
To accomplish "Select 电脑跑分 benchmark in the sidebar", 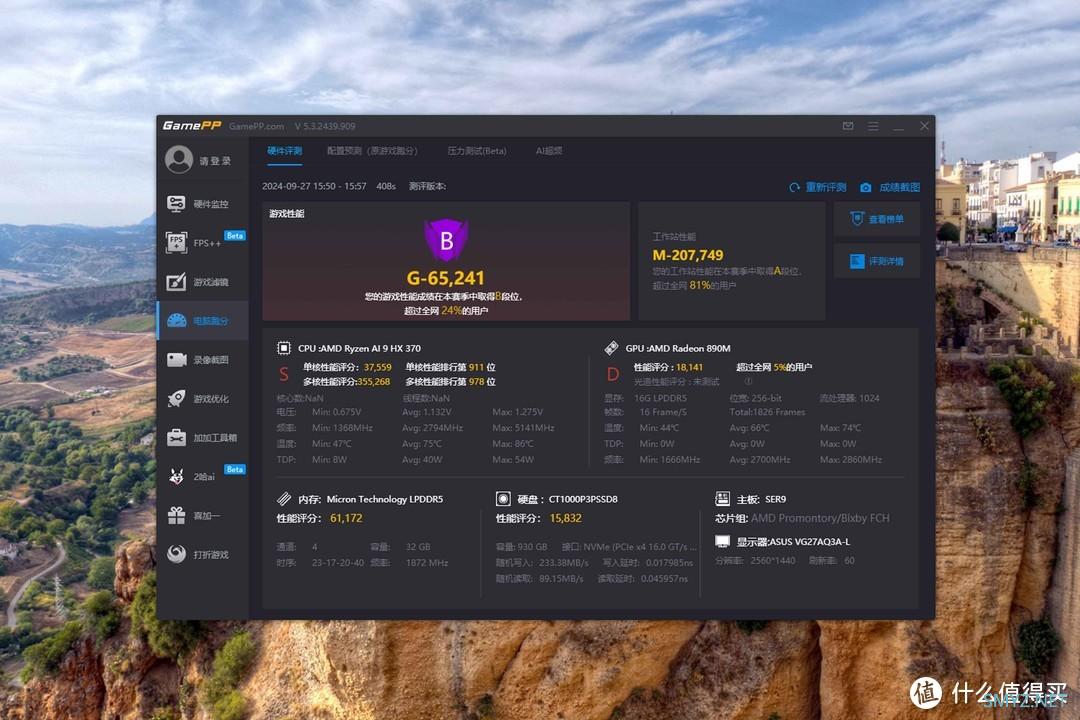I will click(202, 320).
